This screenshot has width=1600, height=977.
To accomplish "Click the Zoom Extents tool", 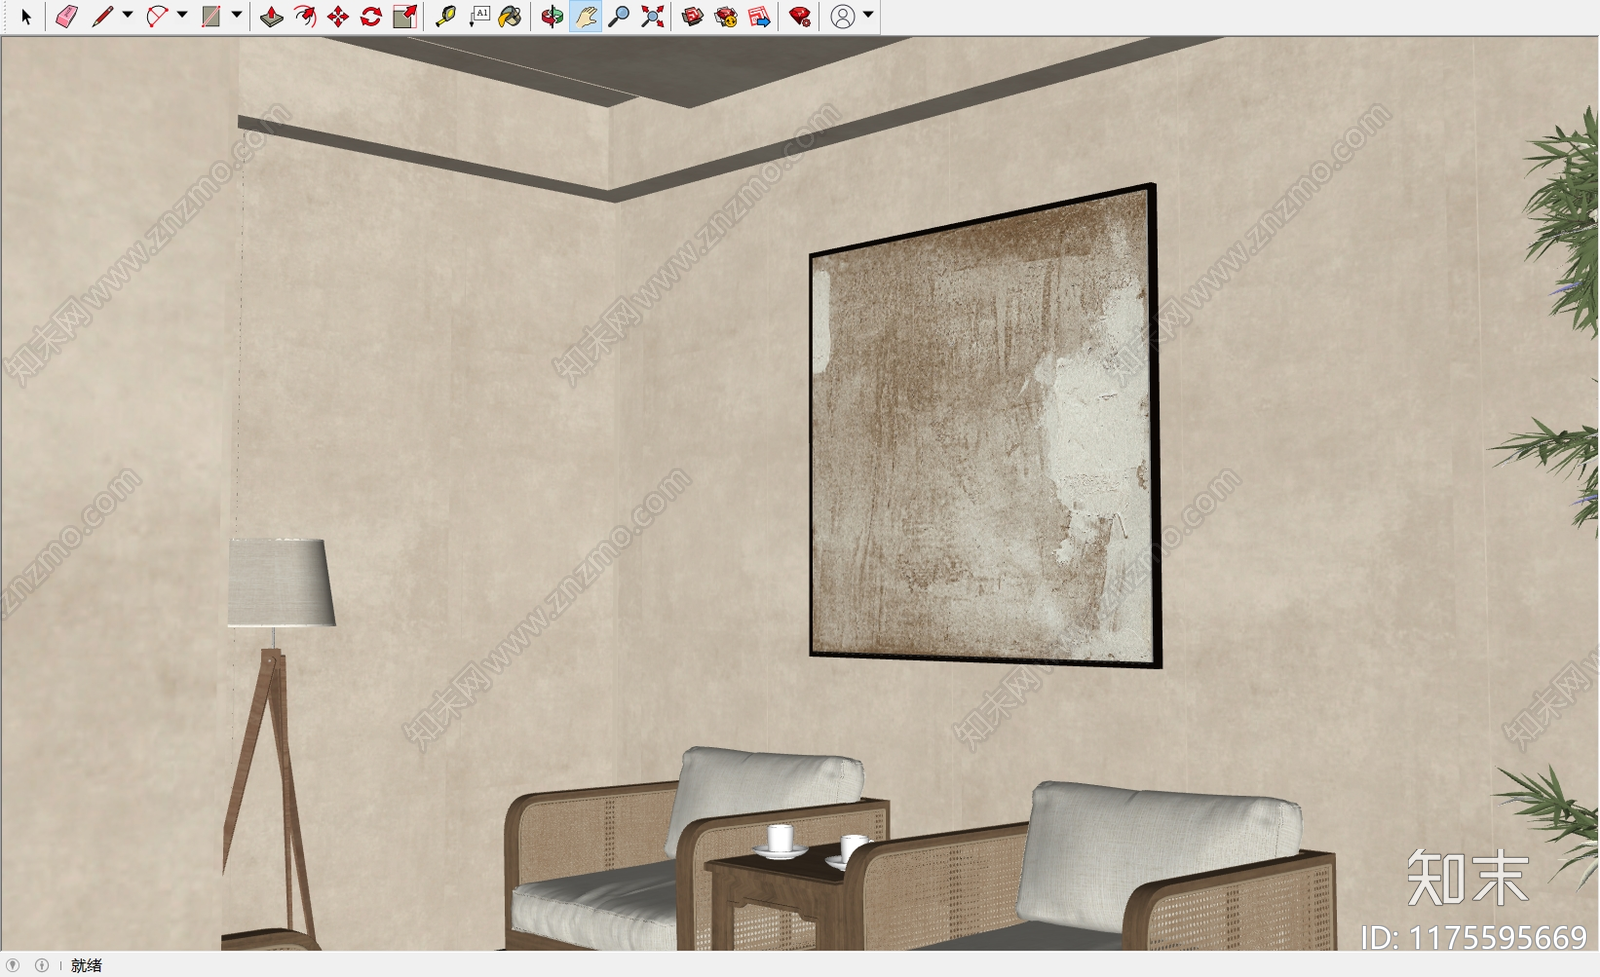I will point(652,16).
